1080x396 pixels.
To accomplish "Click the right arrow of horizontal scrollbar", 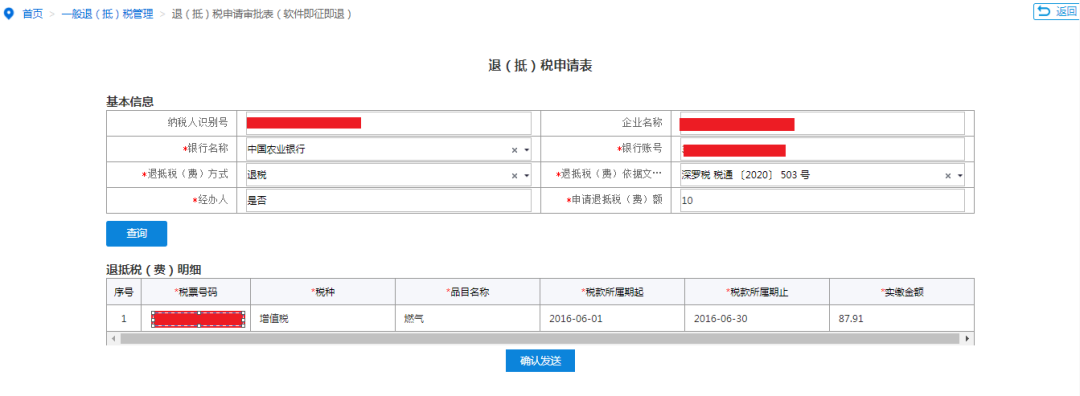I will click(968, 339).
